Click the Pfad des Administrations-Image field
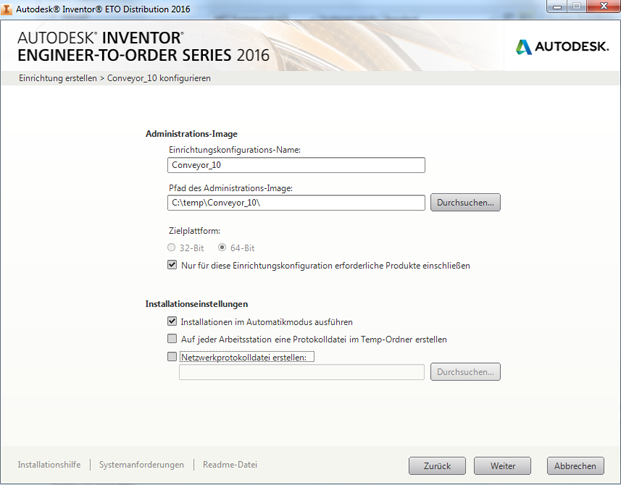The image size is (621, 485). click(x=296, y=203)
